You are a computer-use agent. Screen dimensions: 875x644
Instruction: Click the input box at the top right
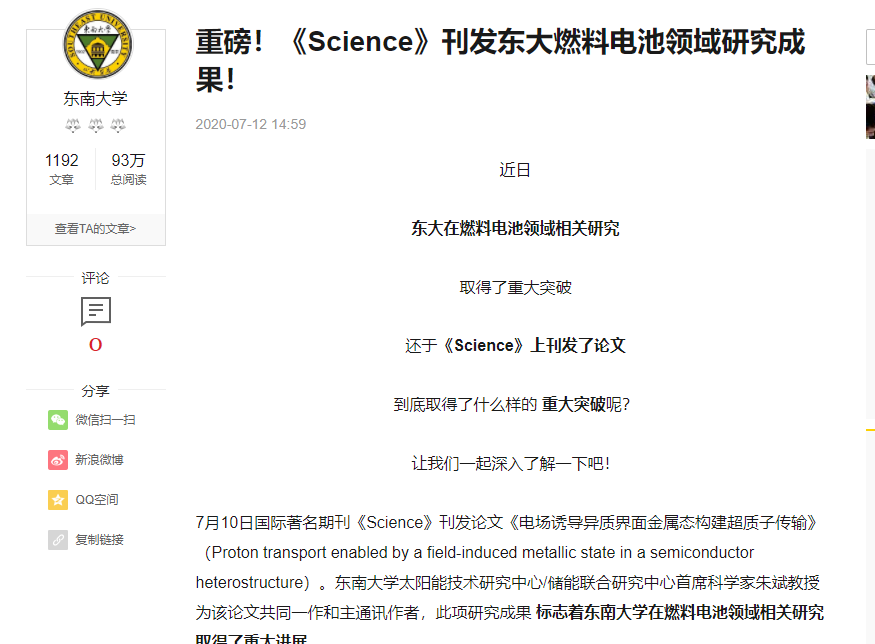tap(866, 45)
